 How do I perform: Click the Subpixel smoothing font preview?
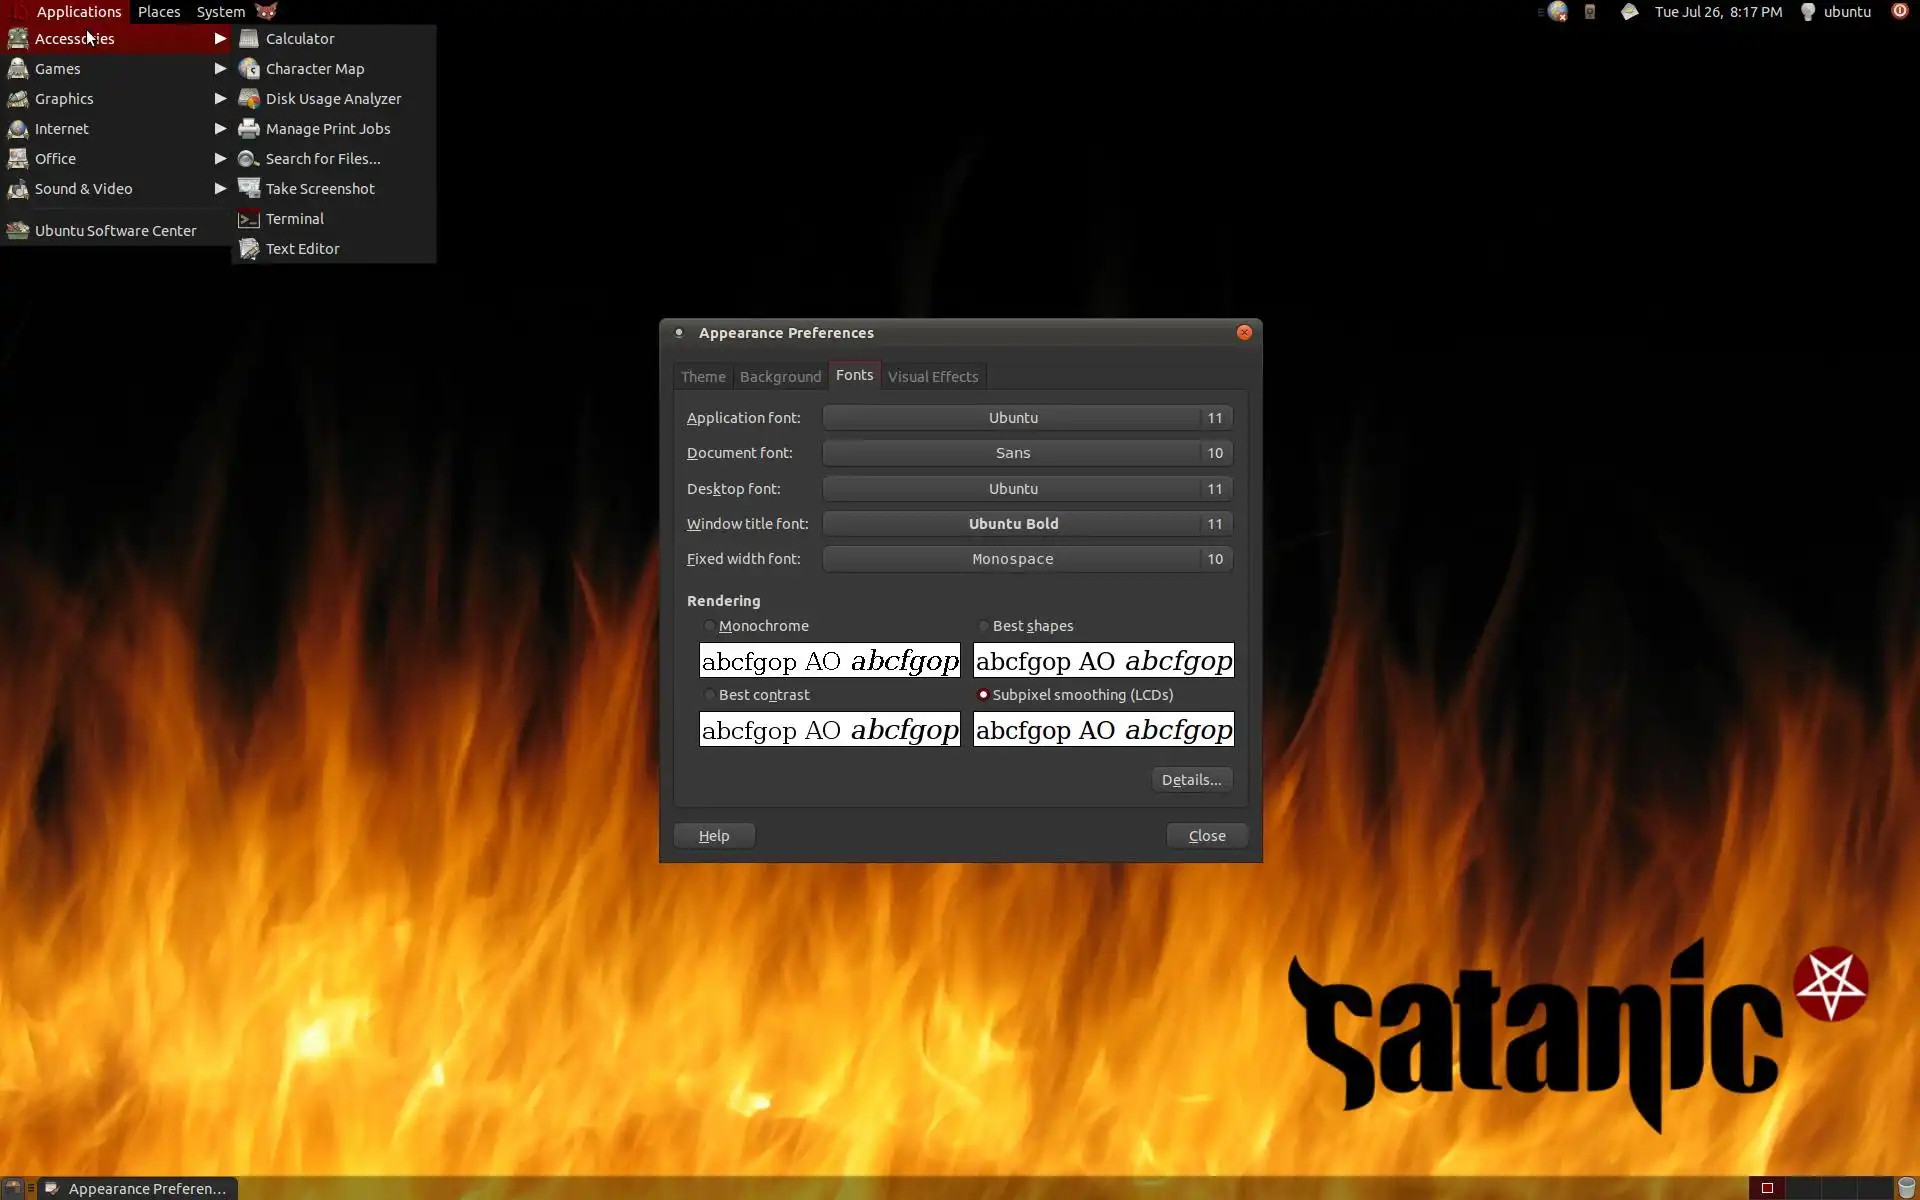(x=1103, y=730)
